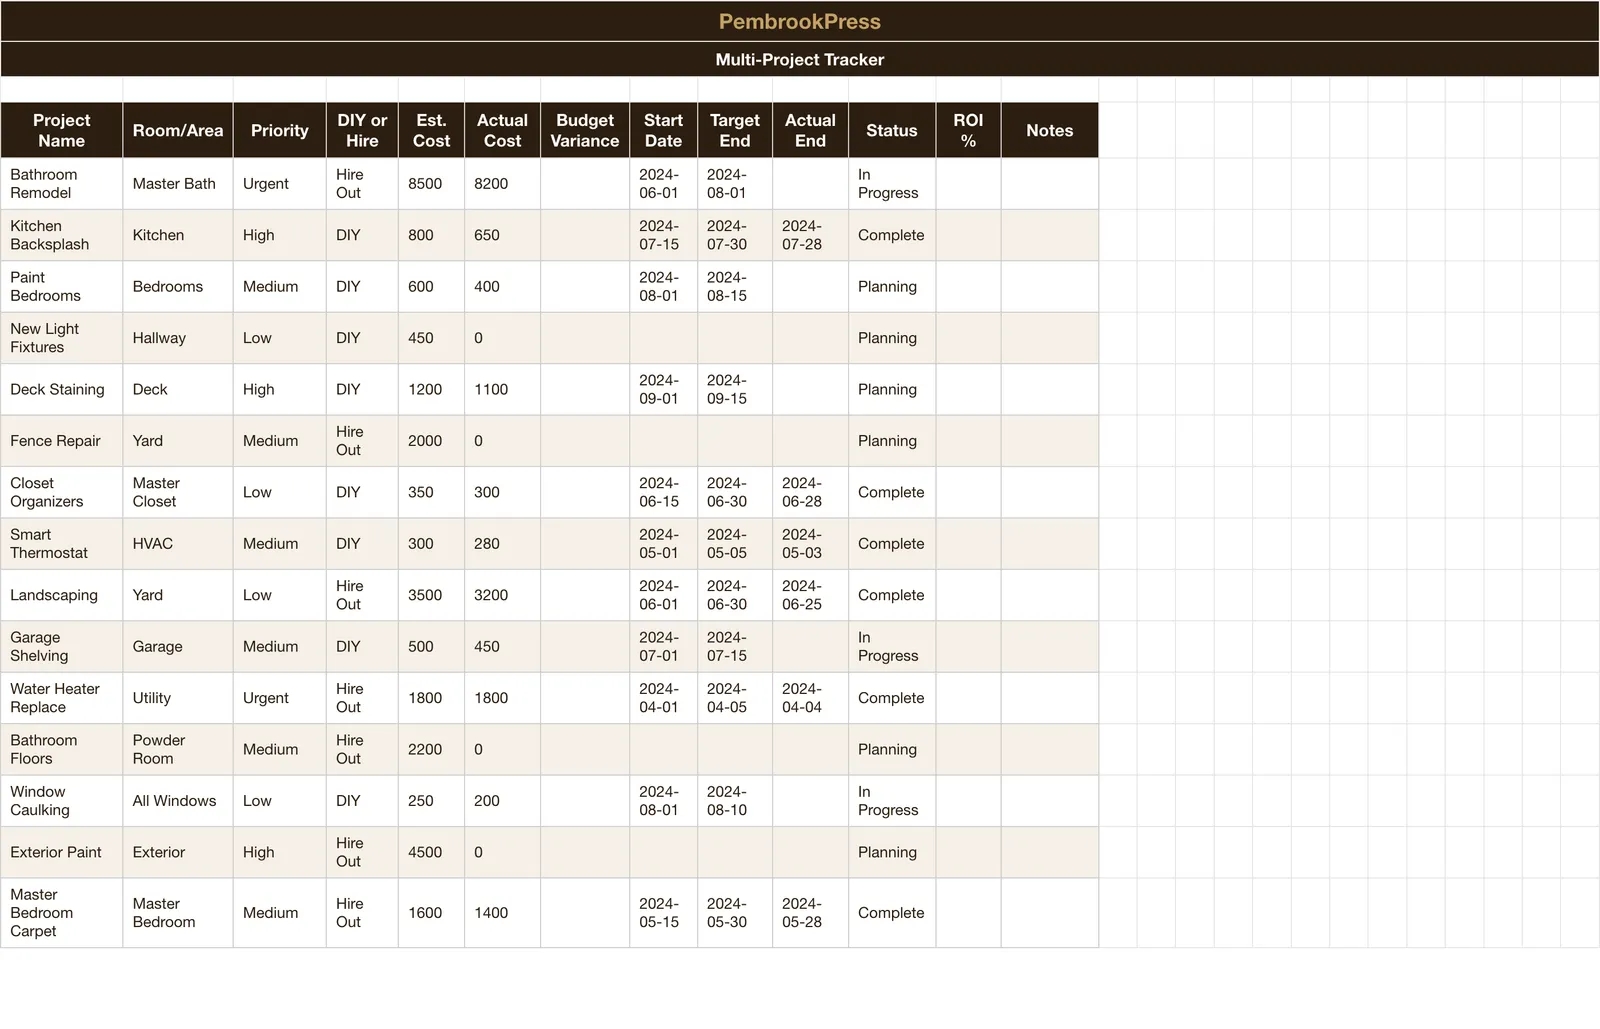Select the 1400 actual cost cell
The width and height of the screenshot is (1600, 1029).
point(502,913)
